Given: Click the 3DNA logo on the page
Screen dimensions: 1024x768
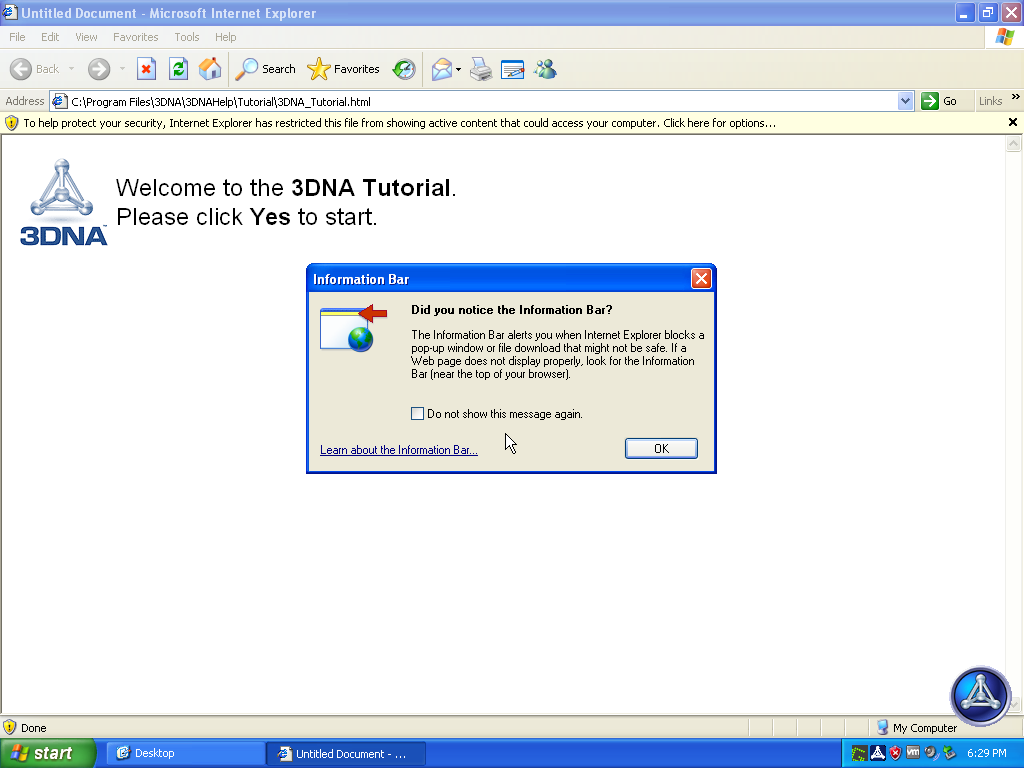Looking at the screenshot, I should tap(63, 202).
